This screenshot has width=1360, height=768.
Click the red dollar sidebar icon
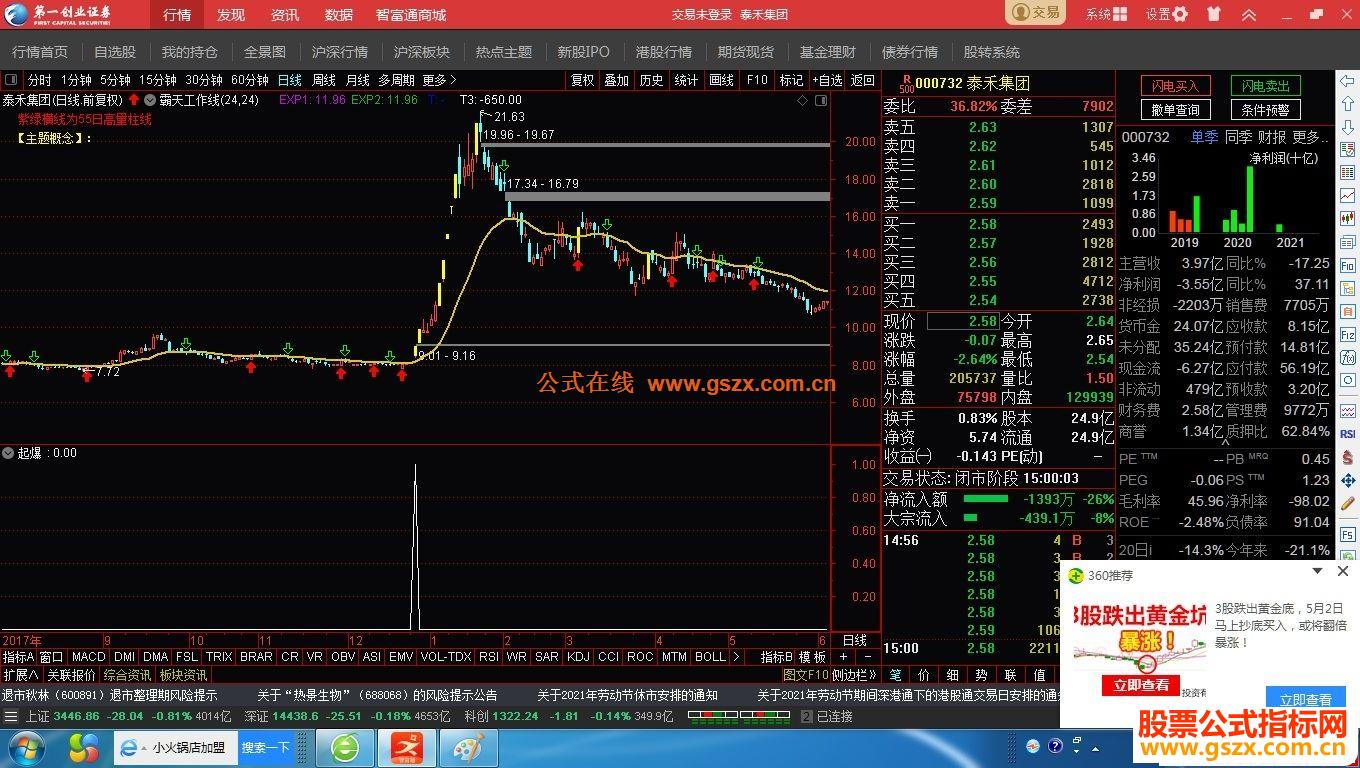(1347, 457)
